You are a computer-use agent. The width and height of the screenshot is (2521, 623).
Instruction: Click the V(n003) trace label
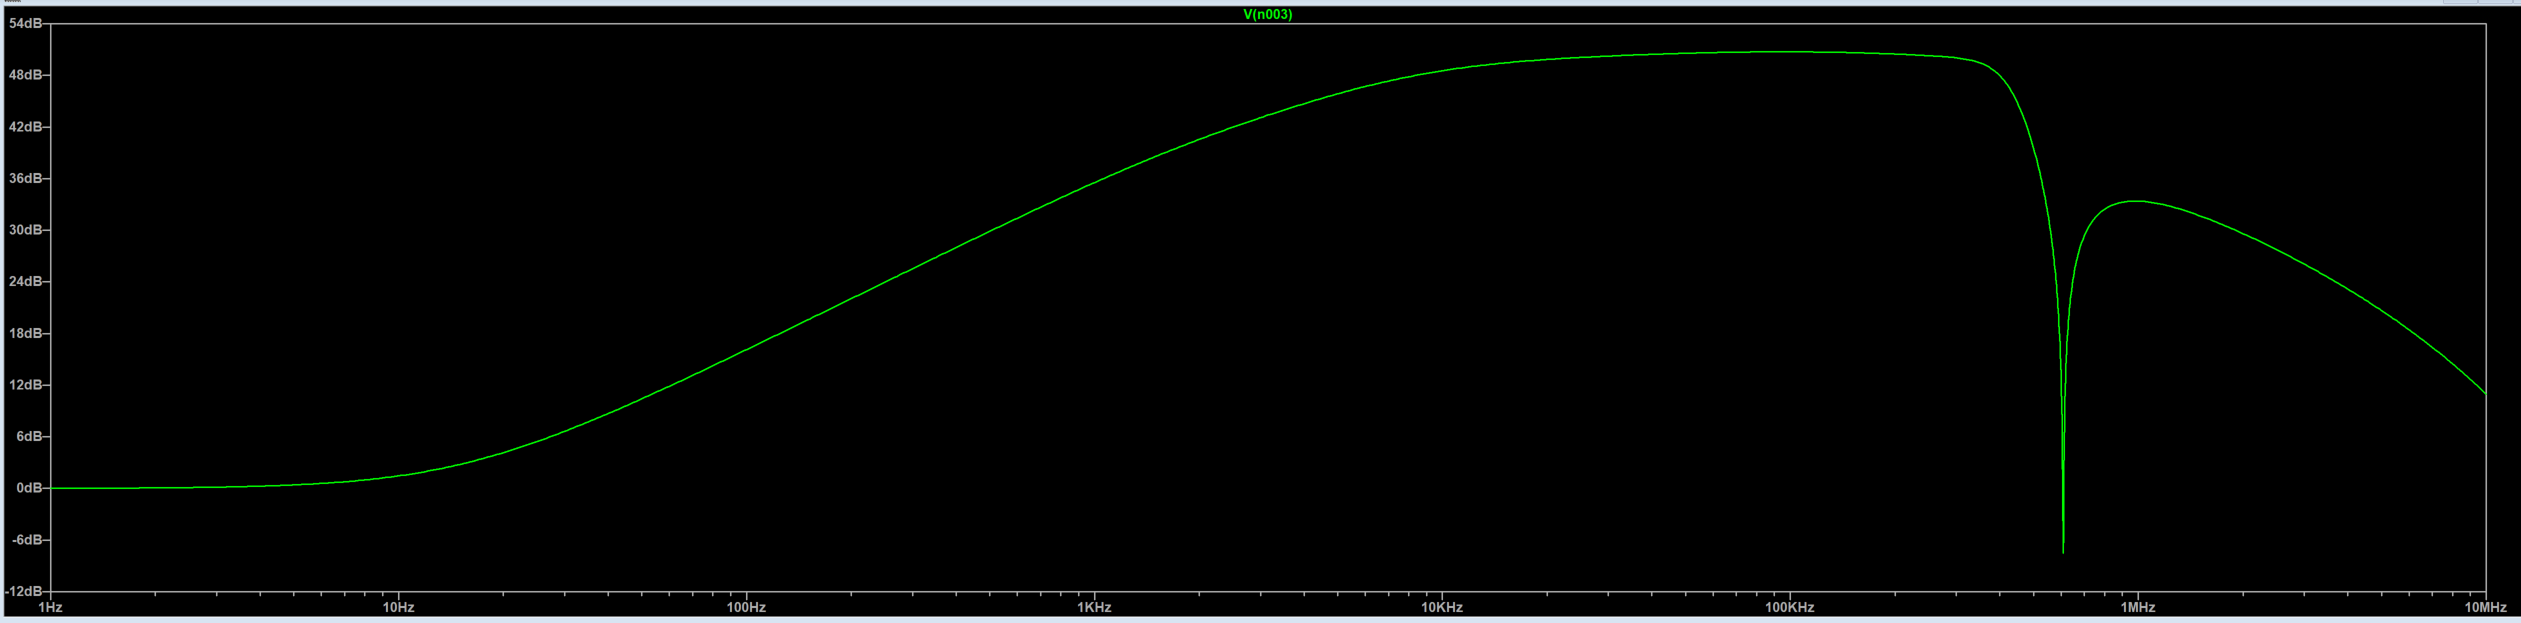pos(1267,15)
